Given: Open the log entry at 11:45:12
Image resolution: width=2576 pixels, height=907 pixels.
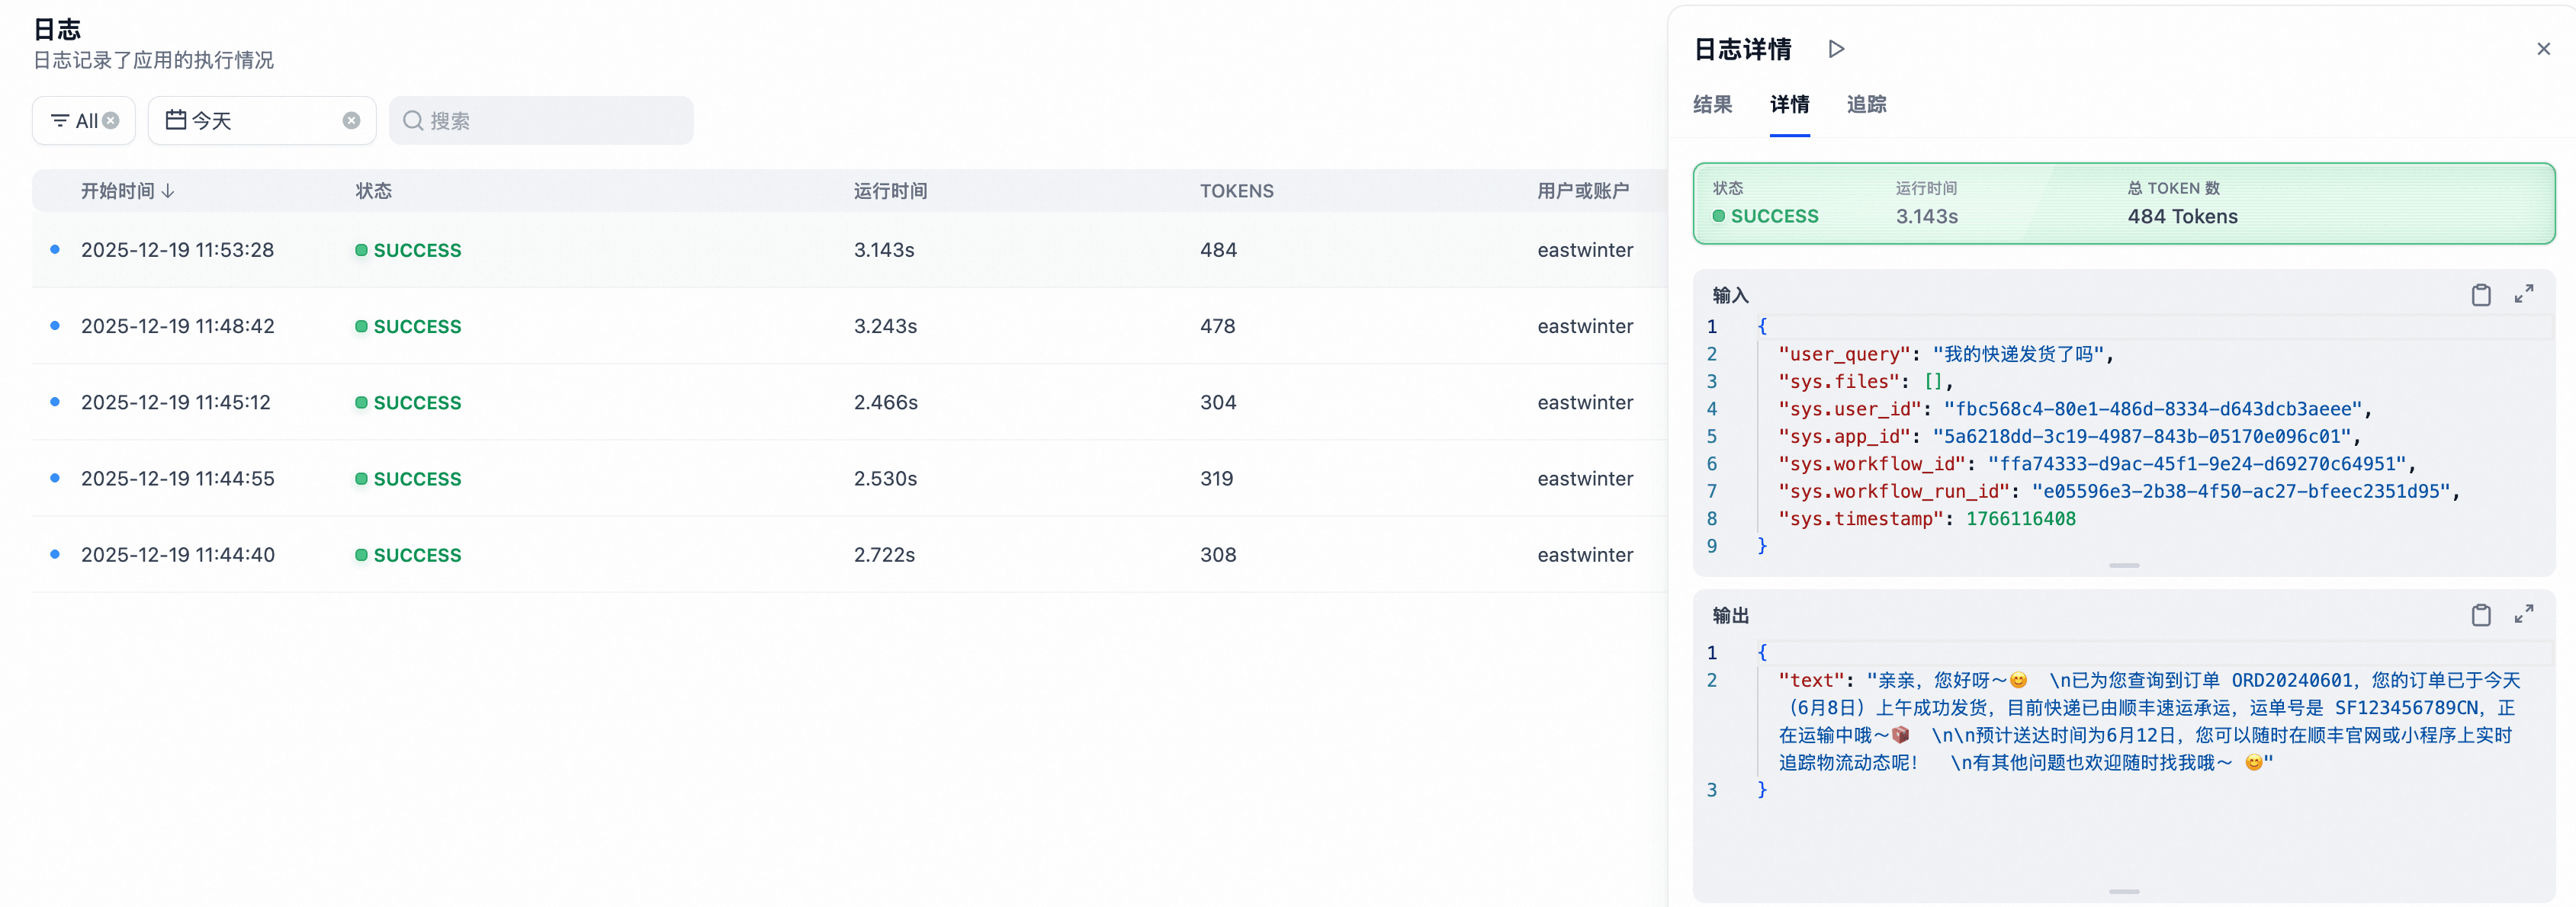Looking at the screenshot, I should (176, 402).
